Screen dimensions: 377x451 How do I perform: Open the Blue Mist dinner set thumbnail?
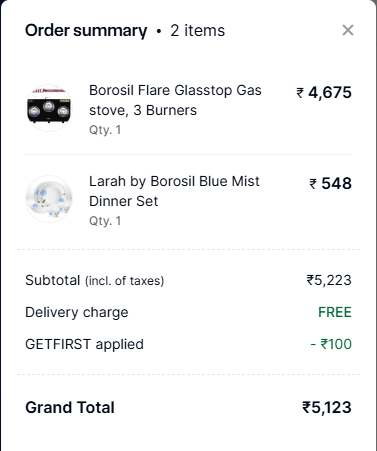click(x=49, y=199)
